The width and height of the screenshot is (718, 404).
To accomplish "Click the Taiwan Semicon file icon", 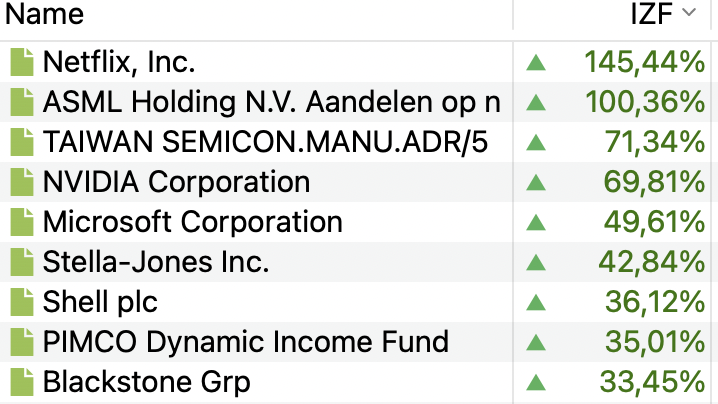I will (21, 142).
